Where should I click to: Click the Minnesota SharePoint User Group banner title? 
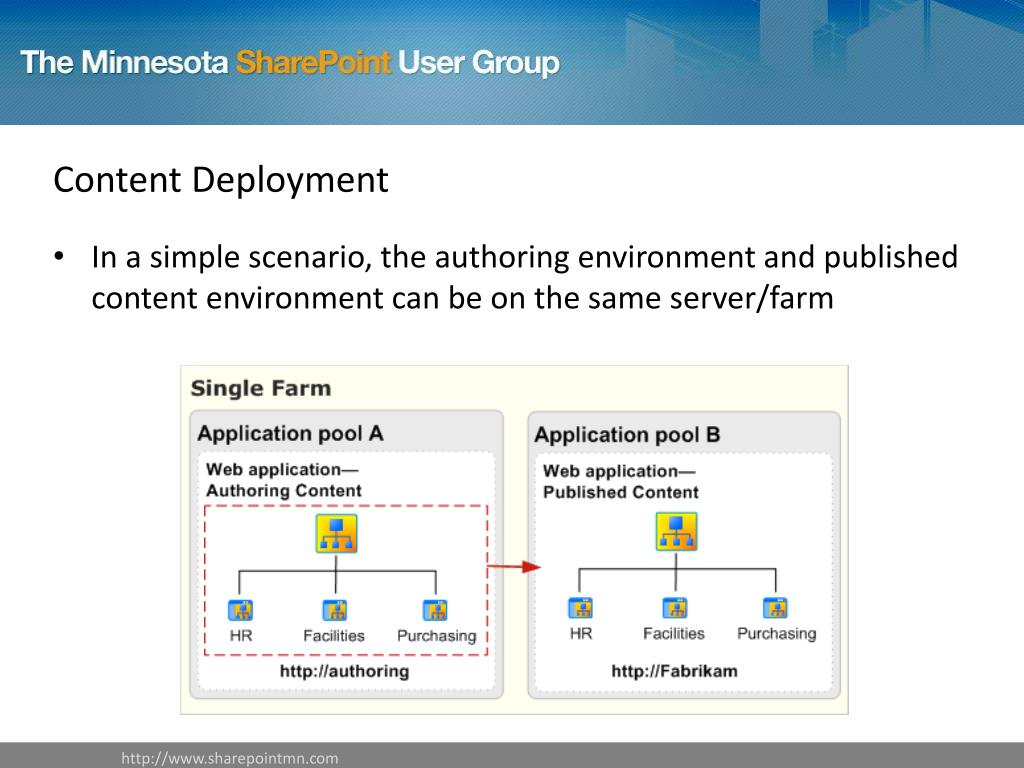click(290, 63)
